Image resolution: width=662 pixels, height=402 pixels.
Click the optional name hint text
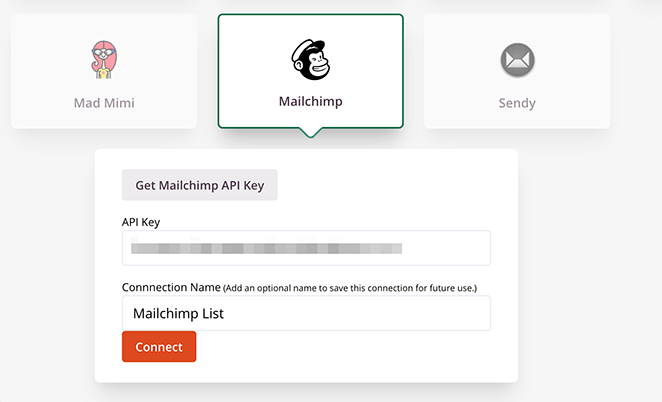[x=350, y=288]
